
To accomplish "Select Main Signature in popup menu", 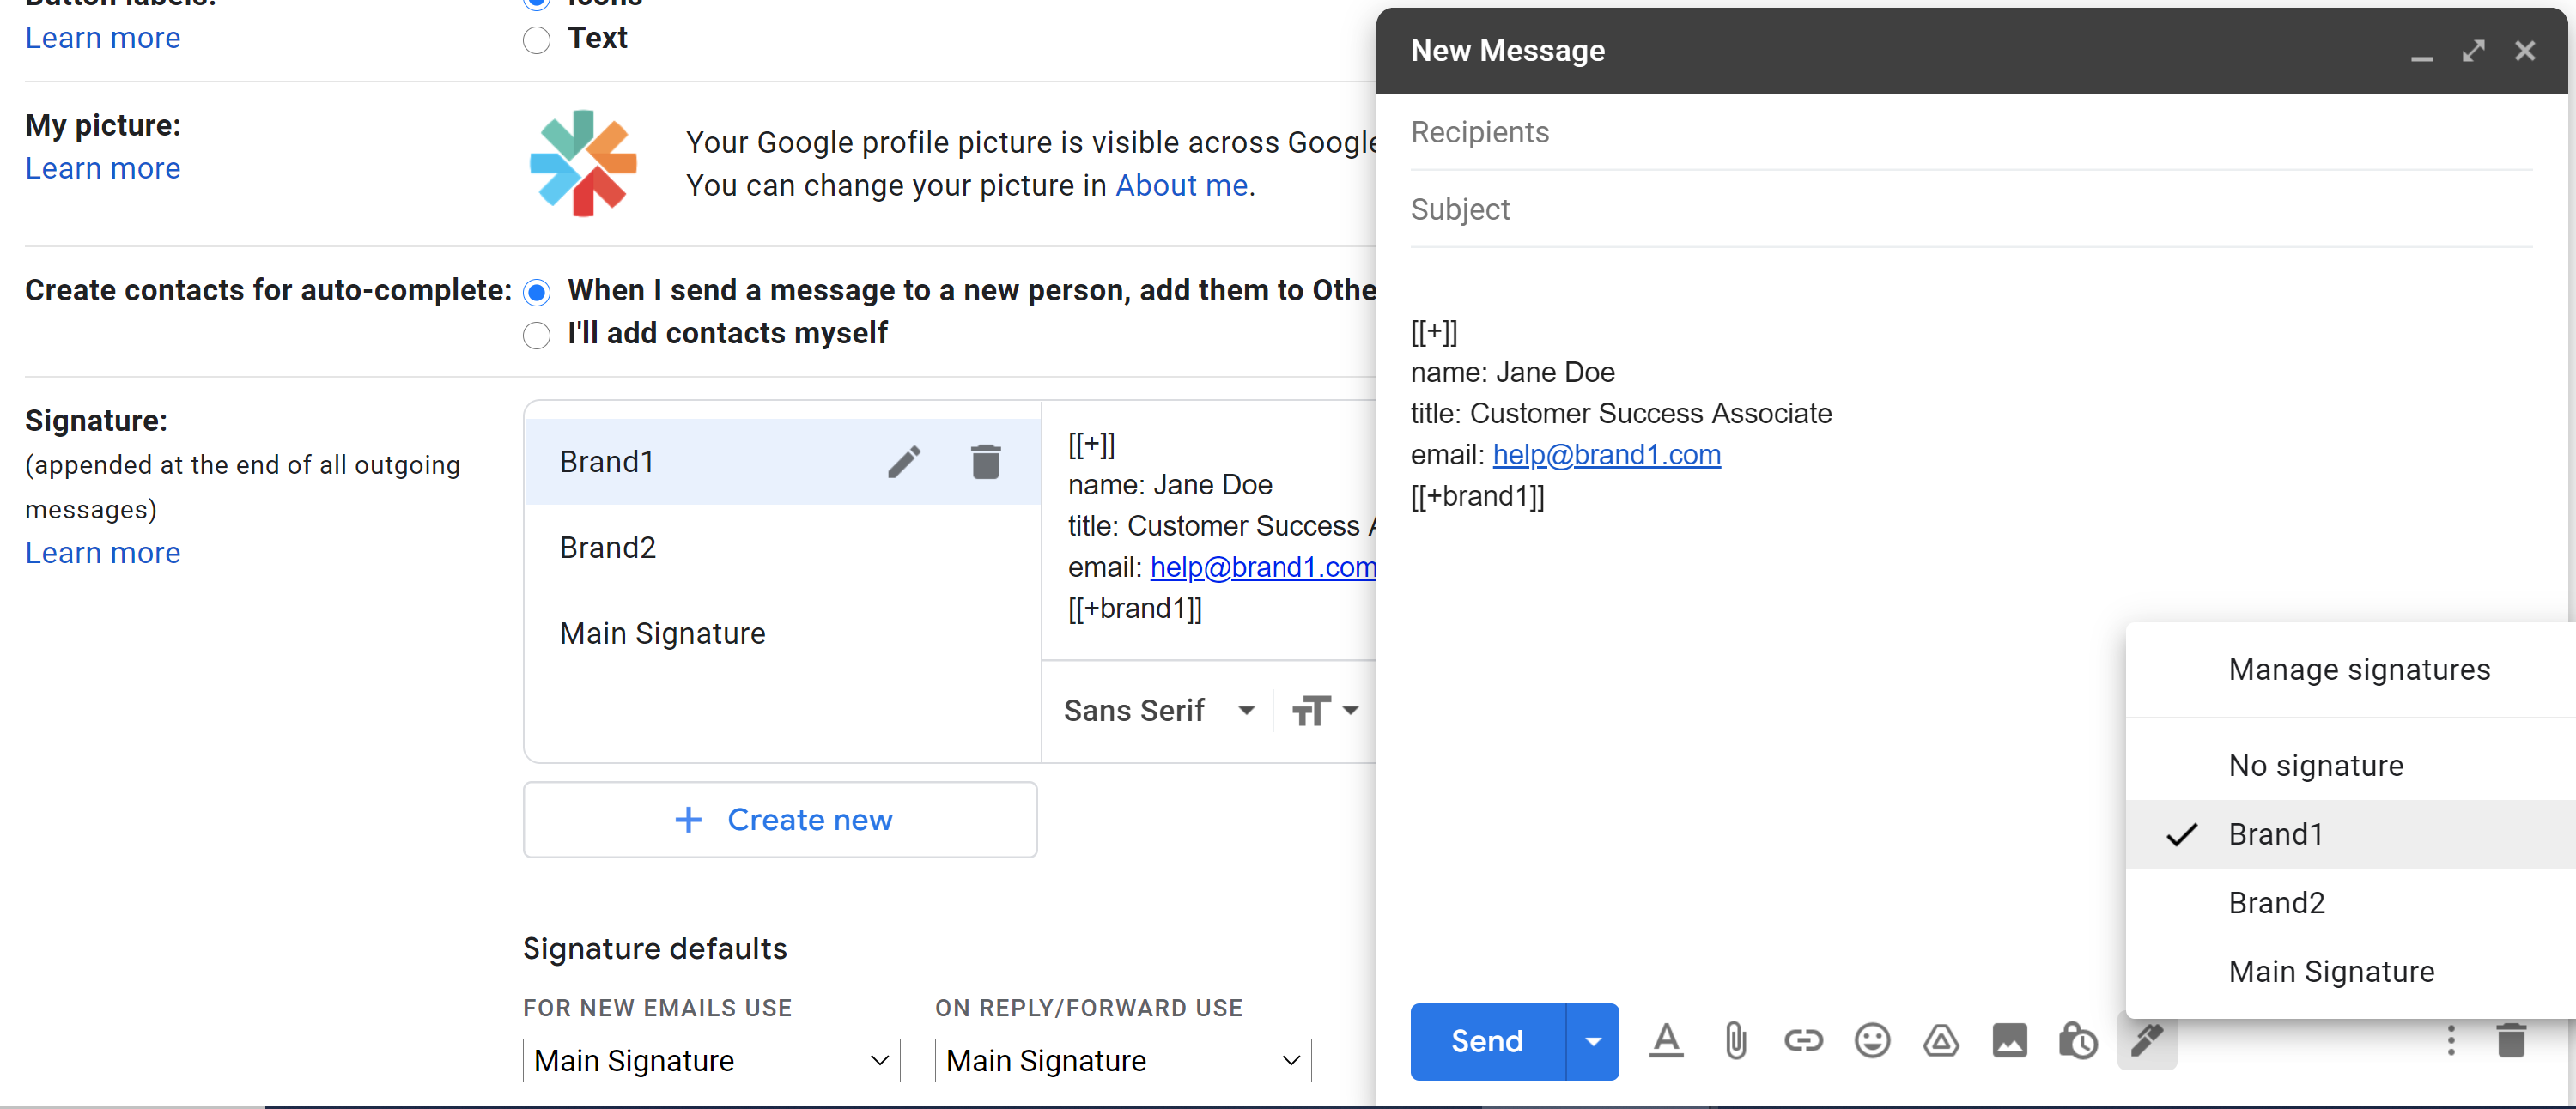I will pyautogui.click(x=2350, y=971).
